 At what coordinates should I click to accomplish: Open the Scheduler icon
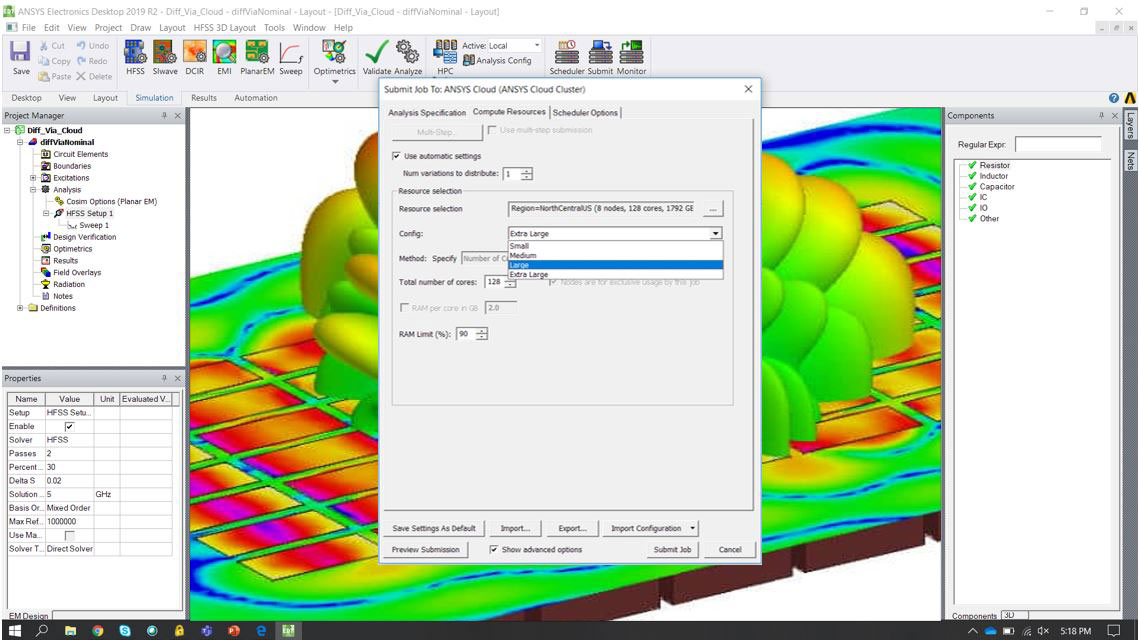pyautogui.click(x=567, y=57)
